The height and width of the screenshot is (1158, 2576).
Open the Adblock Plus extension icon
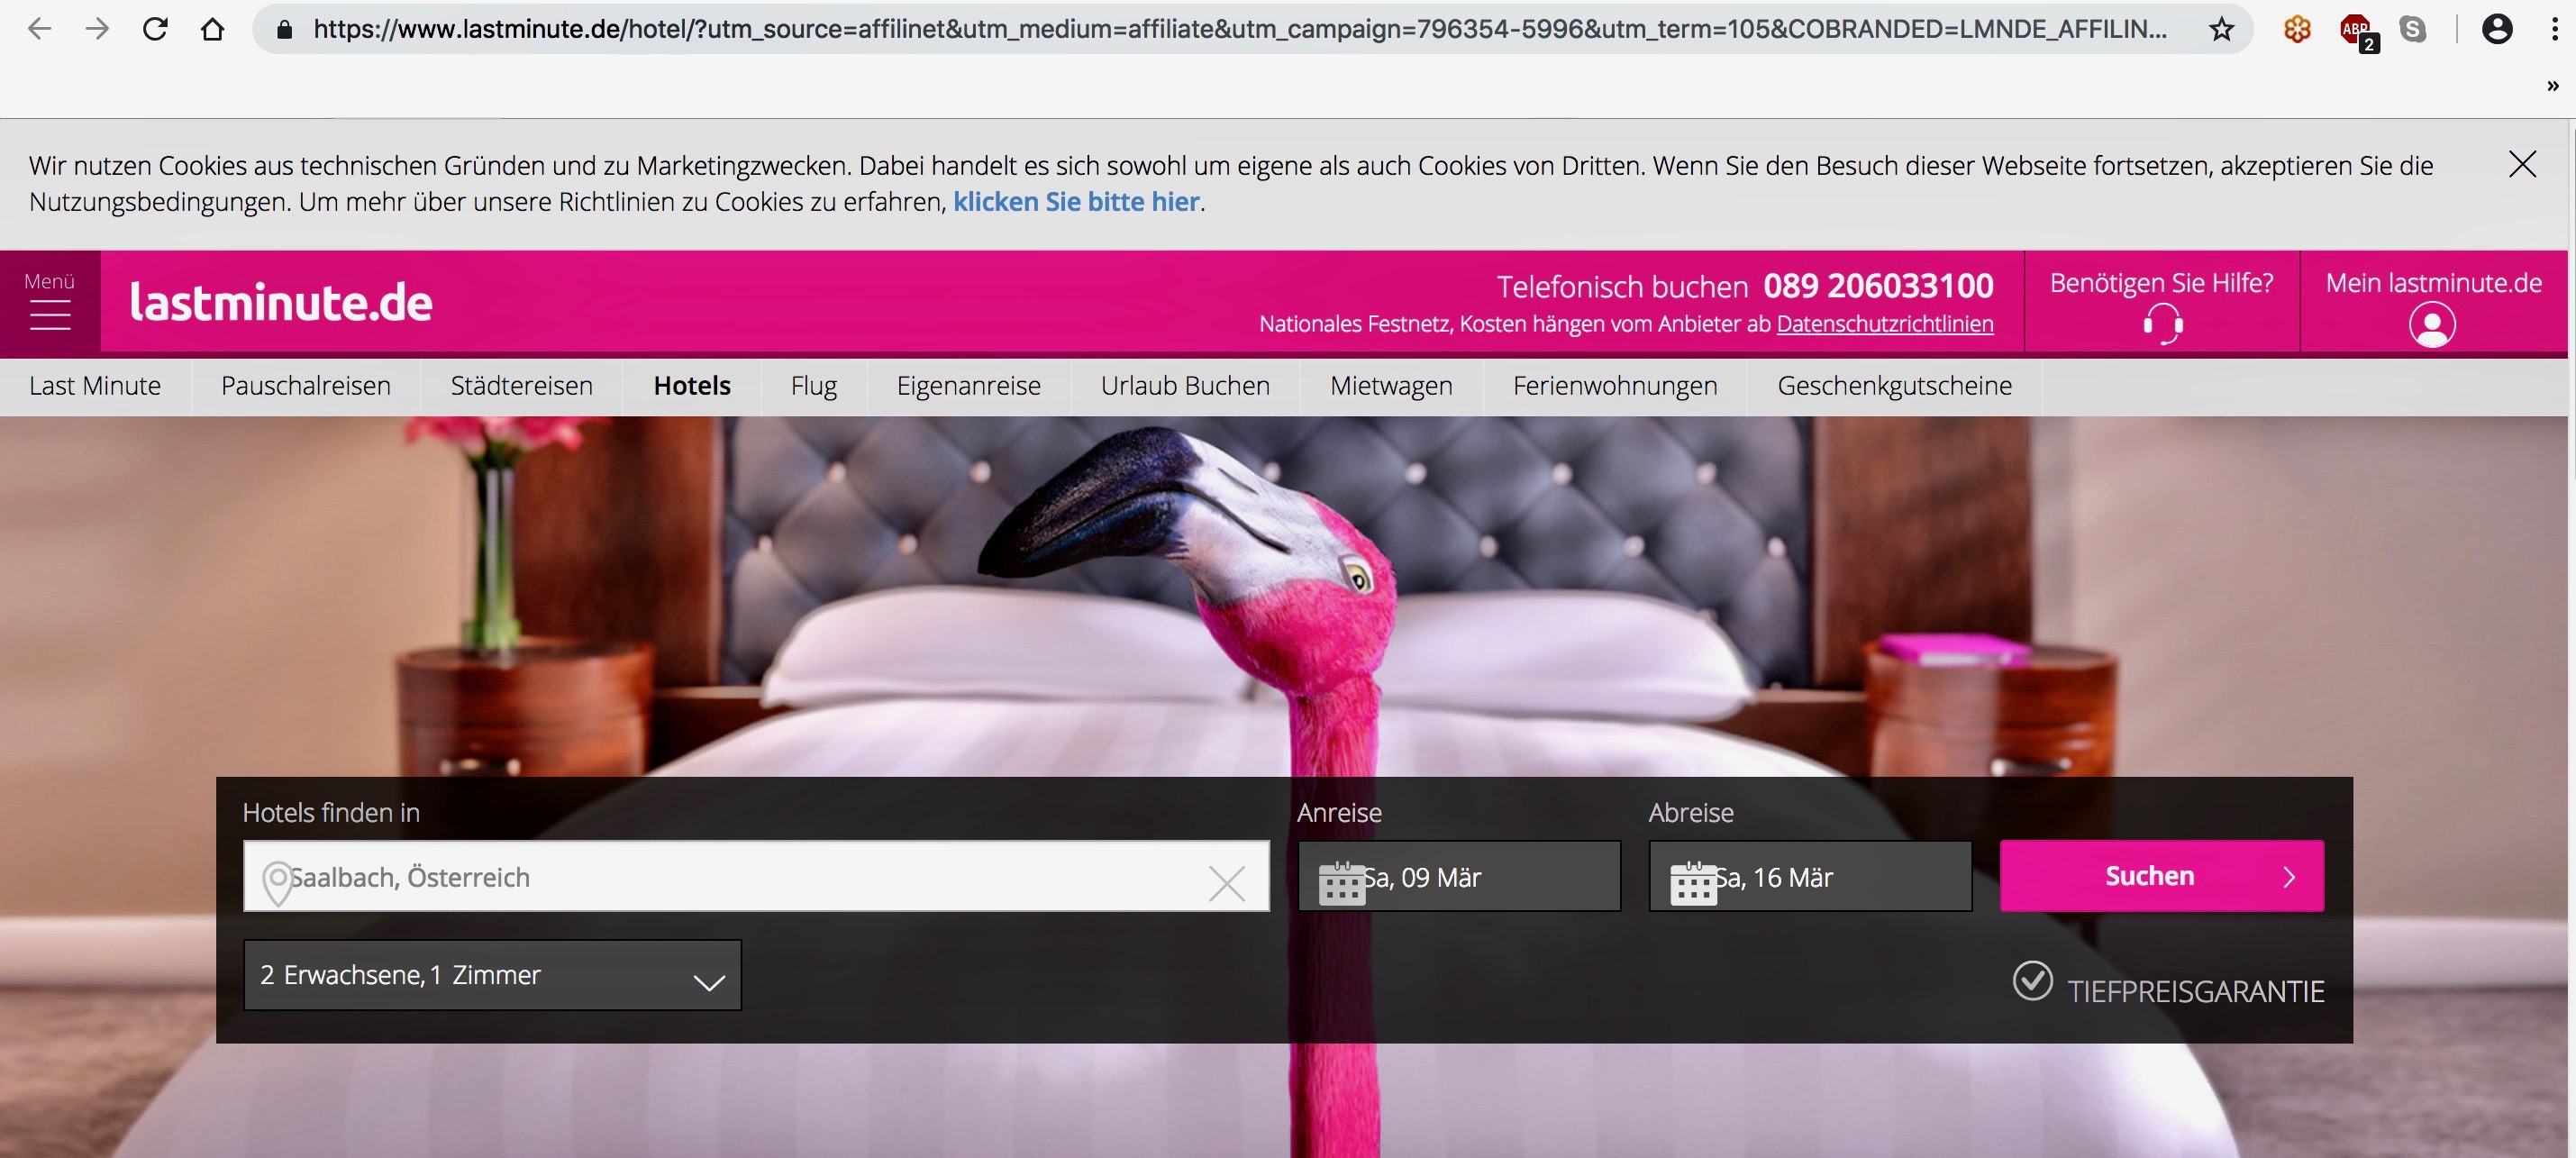coord(2357,31)
